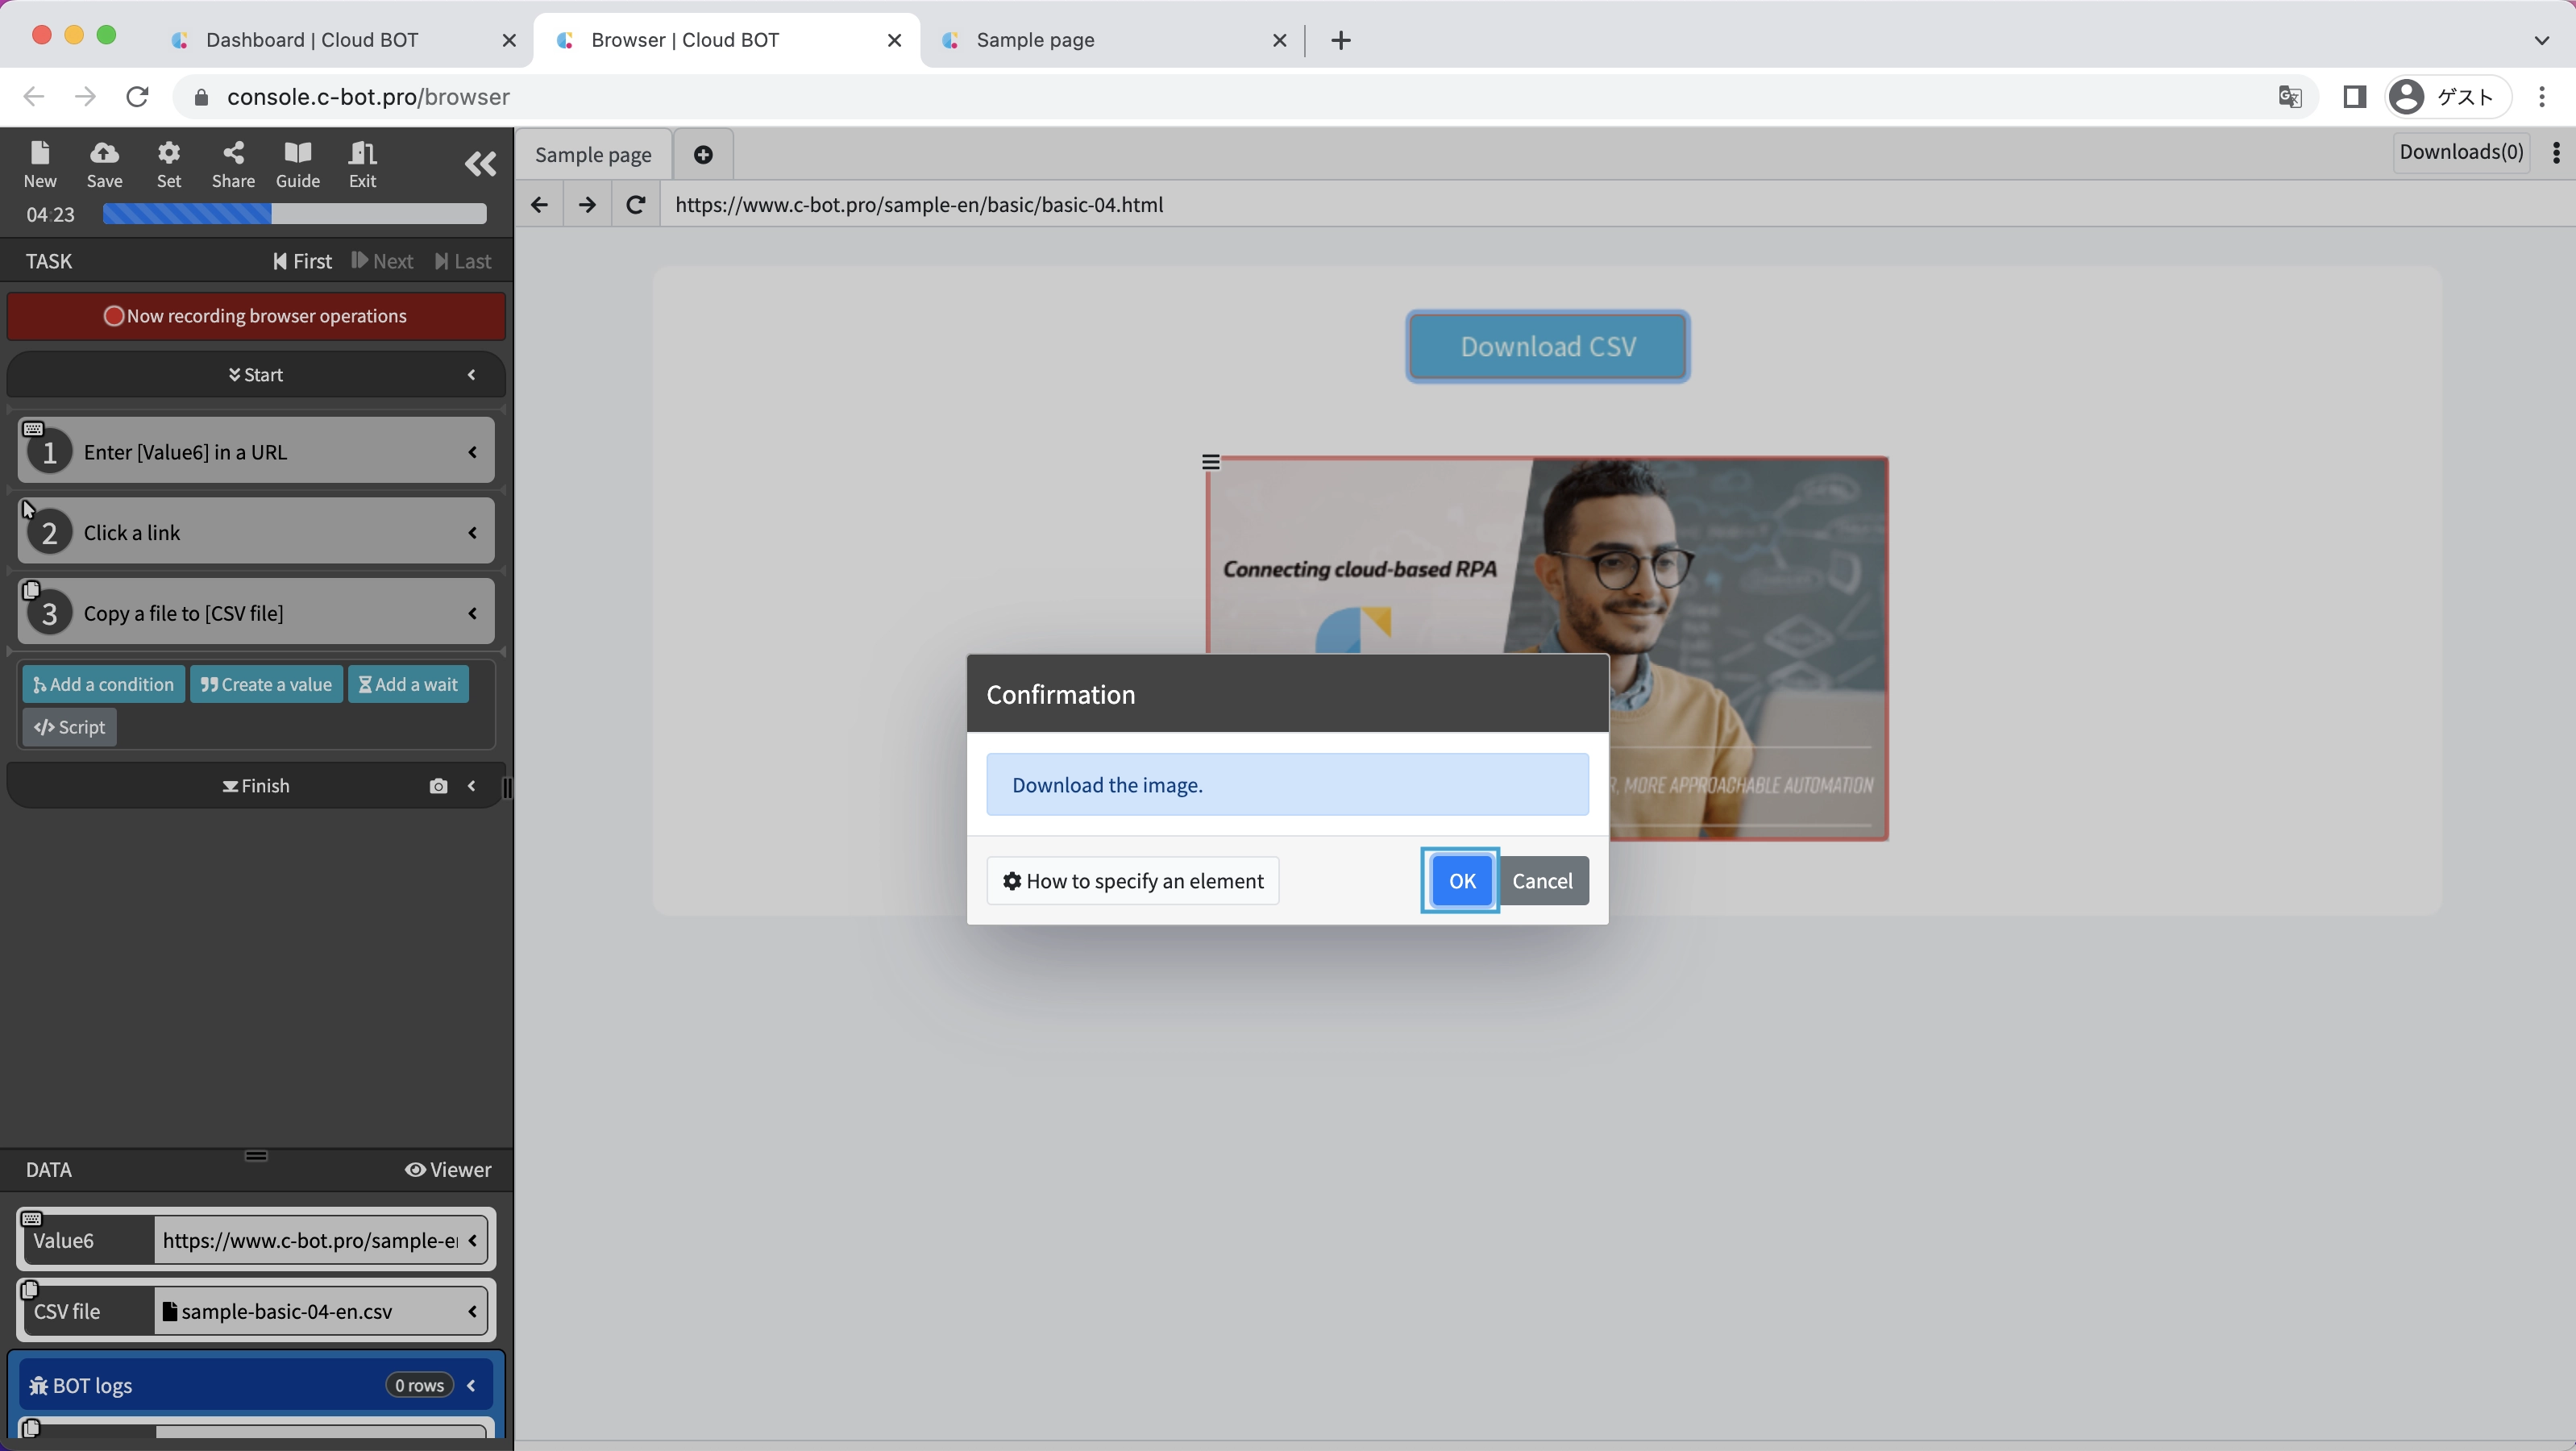Image resolution: width=2576 pixels, height=1451 pixels.
Task: Expand the Copy a file to [CSV file] step
Action: click(472, 613)
